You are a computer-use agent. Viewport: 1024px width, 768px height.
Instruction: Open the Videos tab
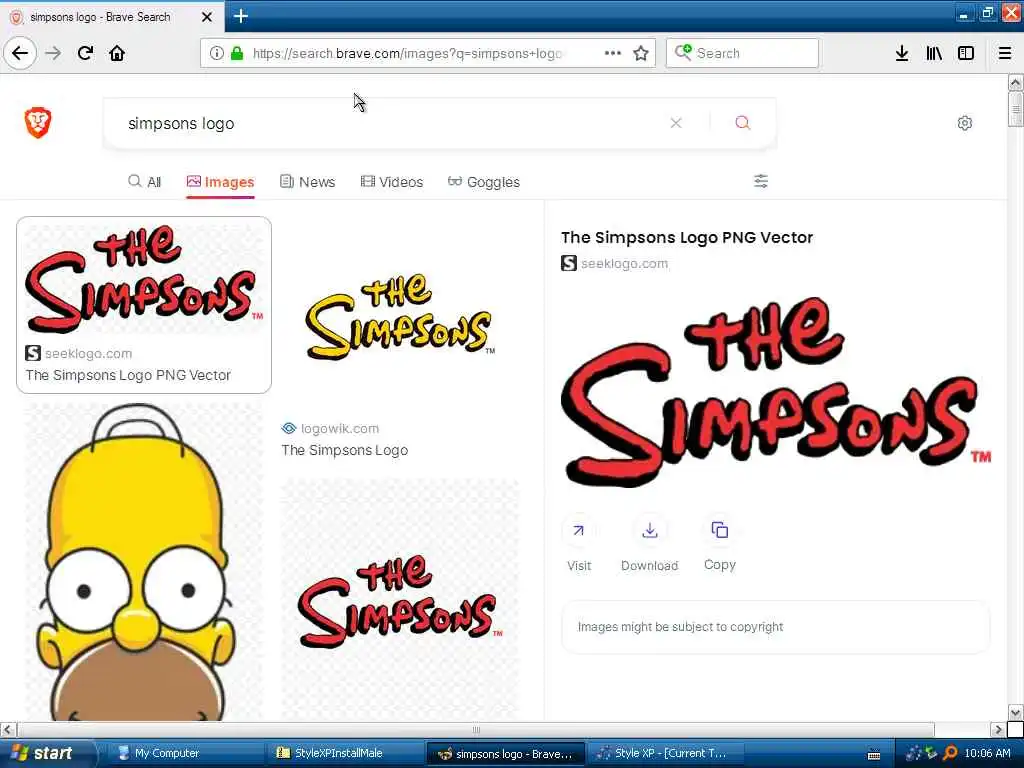point(392,182)
